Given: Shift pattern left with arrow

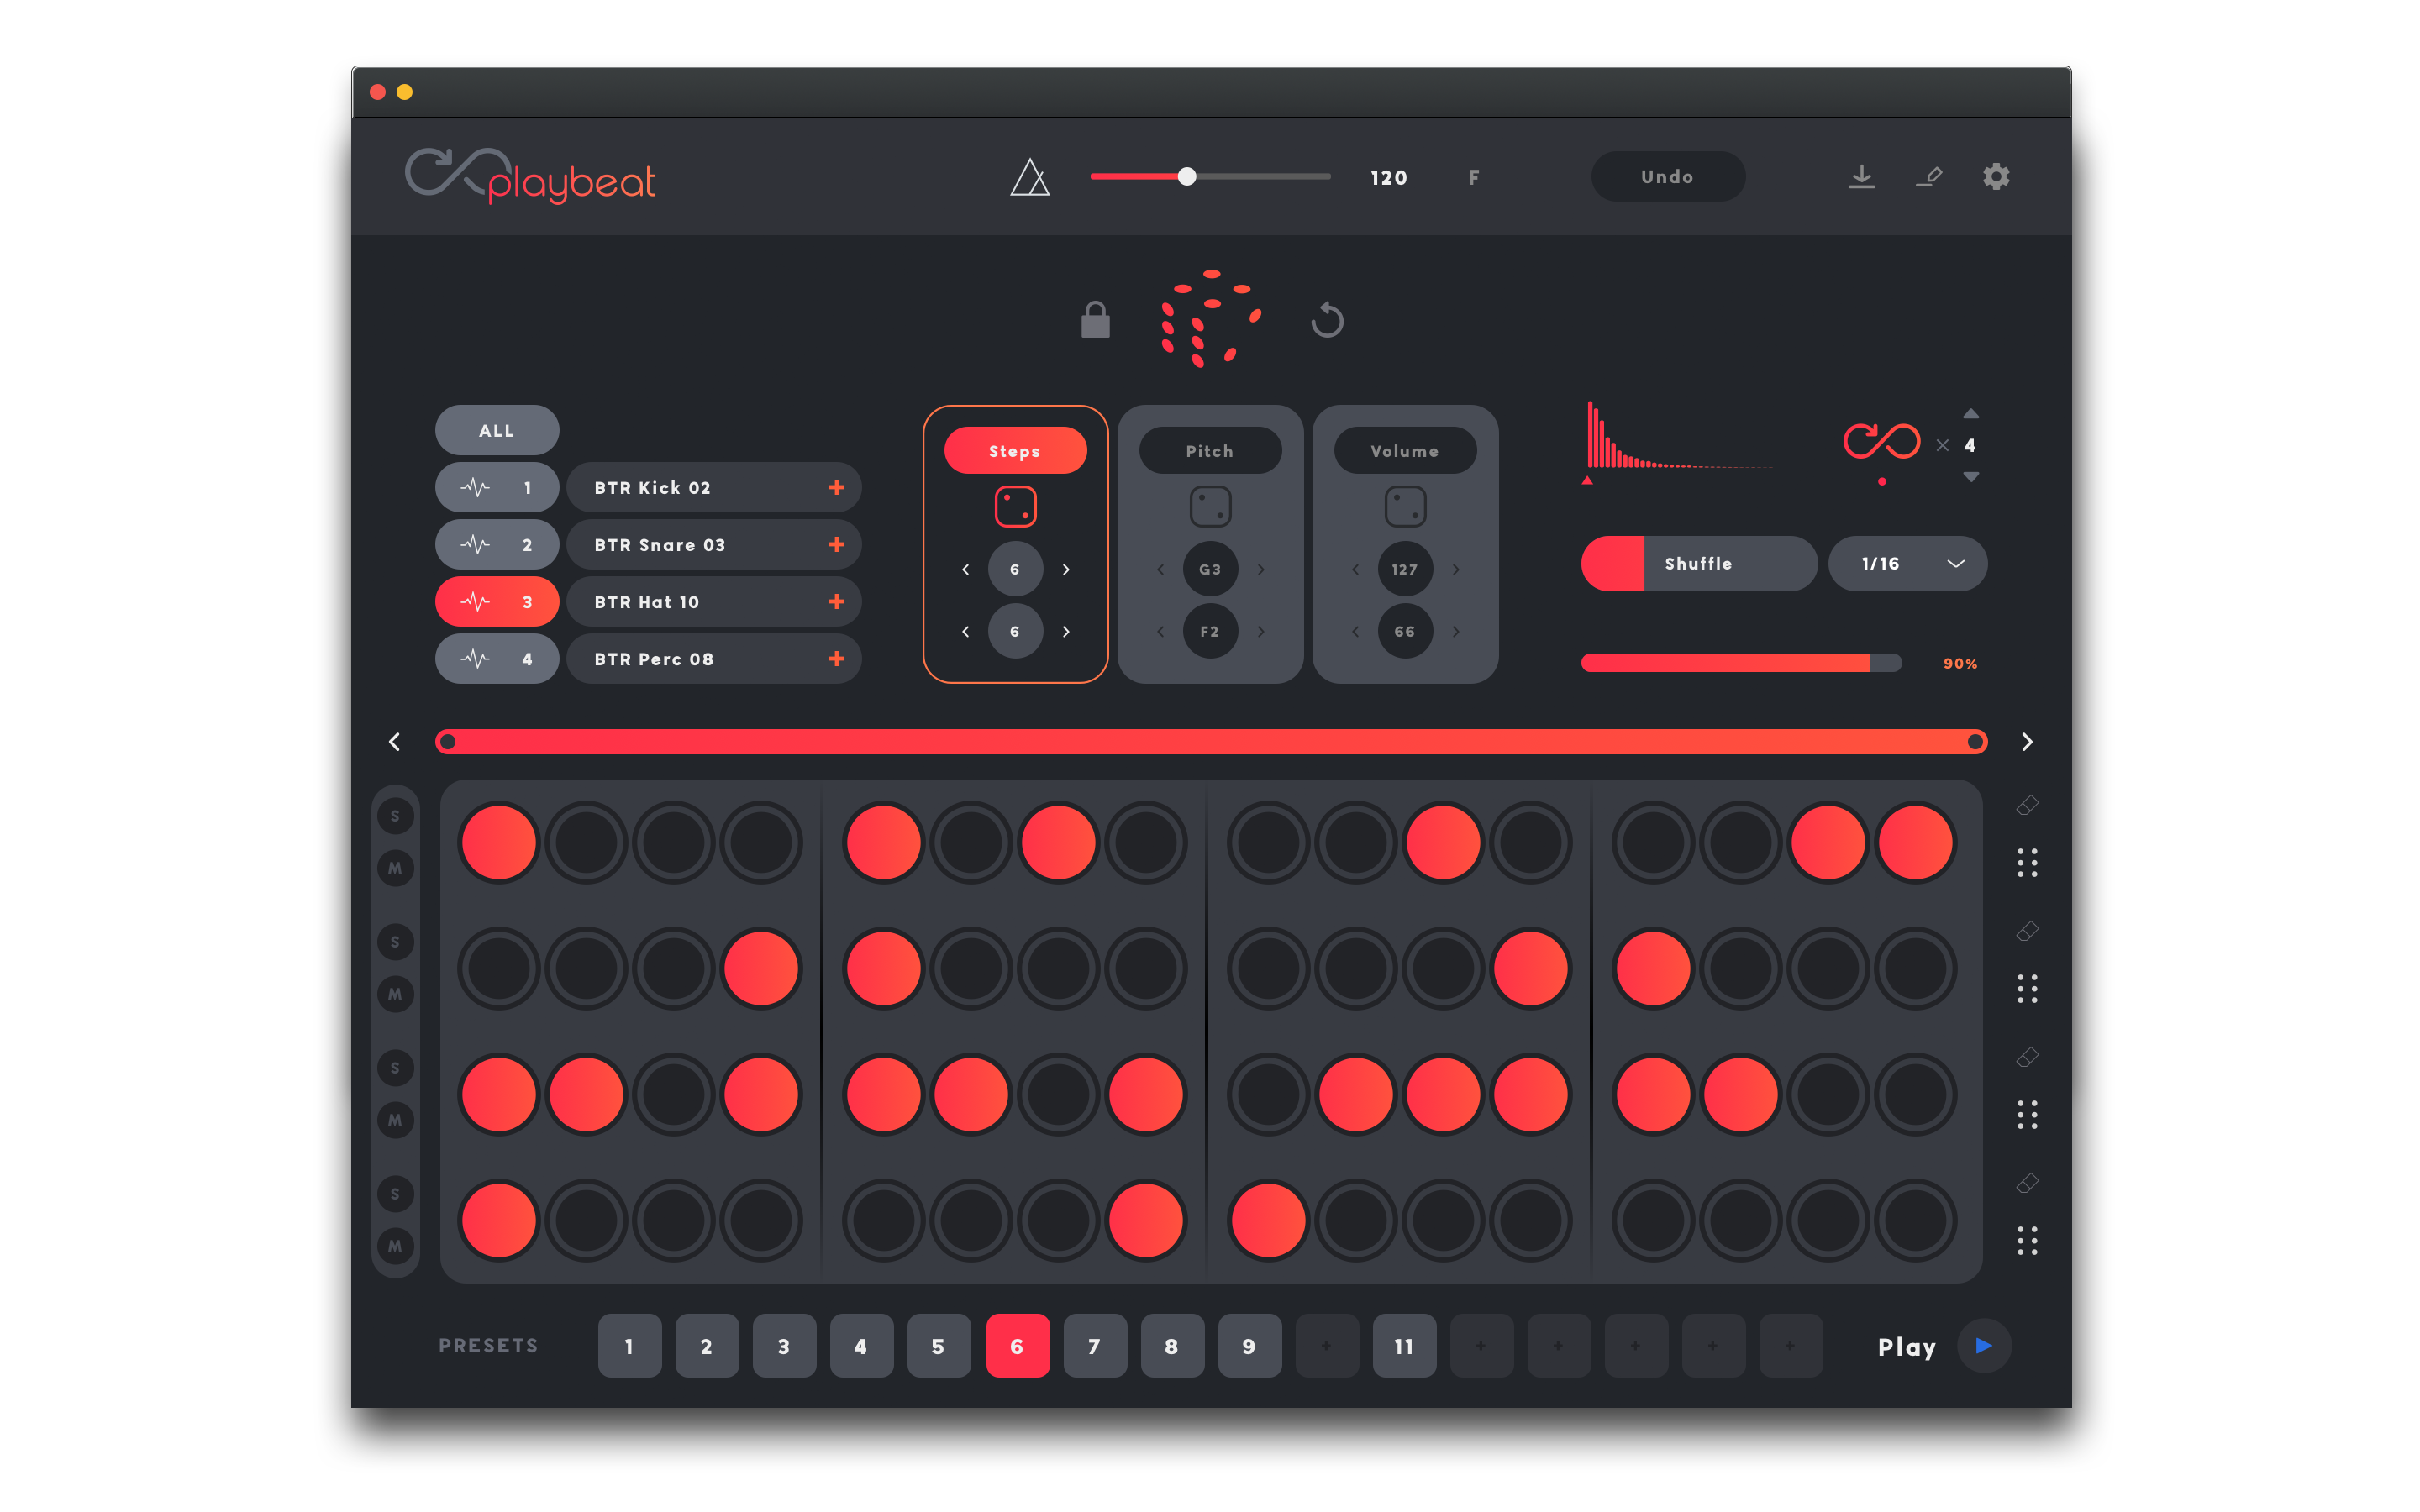Looking at the screenshot, I should pyautogui.click(x=394, y=741).
